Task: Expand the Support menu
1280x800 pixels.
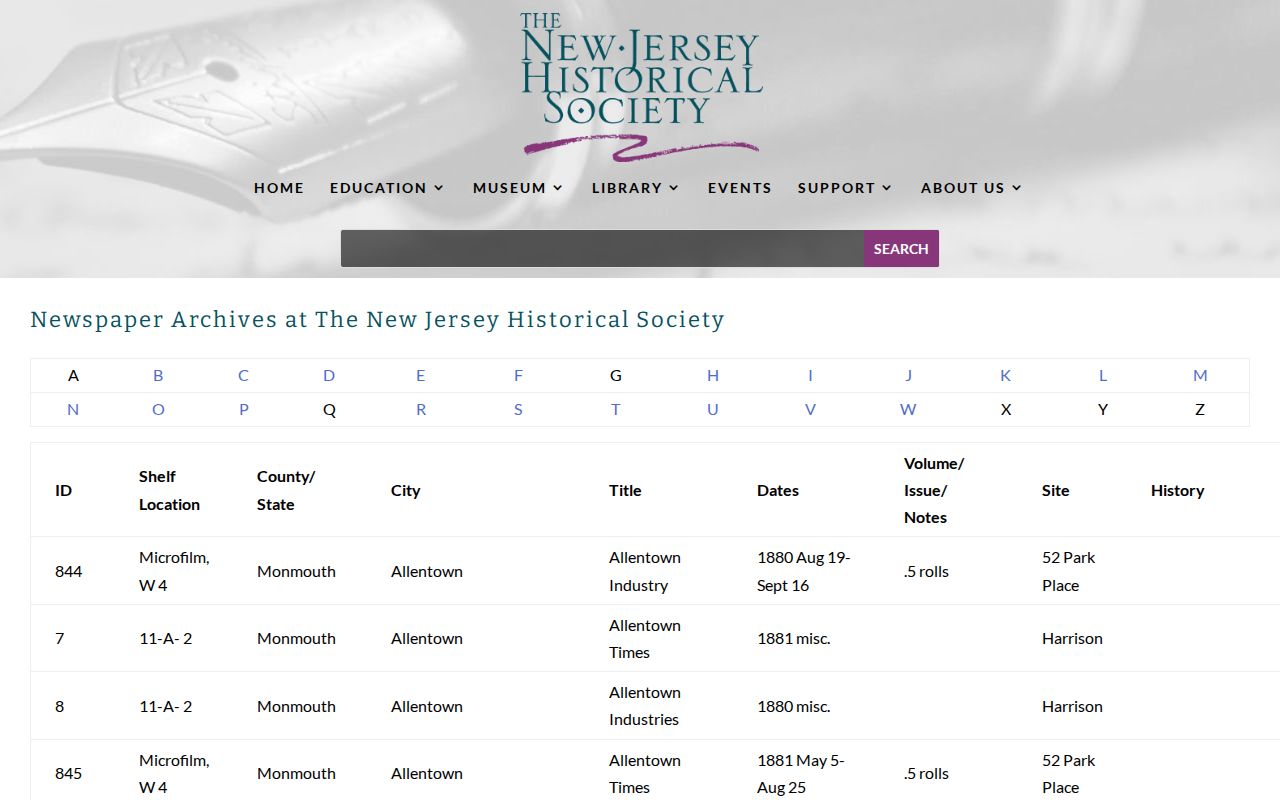Action: (845, 188)
